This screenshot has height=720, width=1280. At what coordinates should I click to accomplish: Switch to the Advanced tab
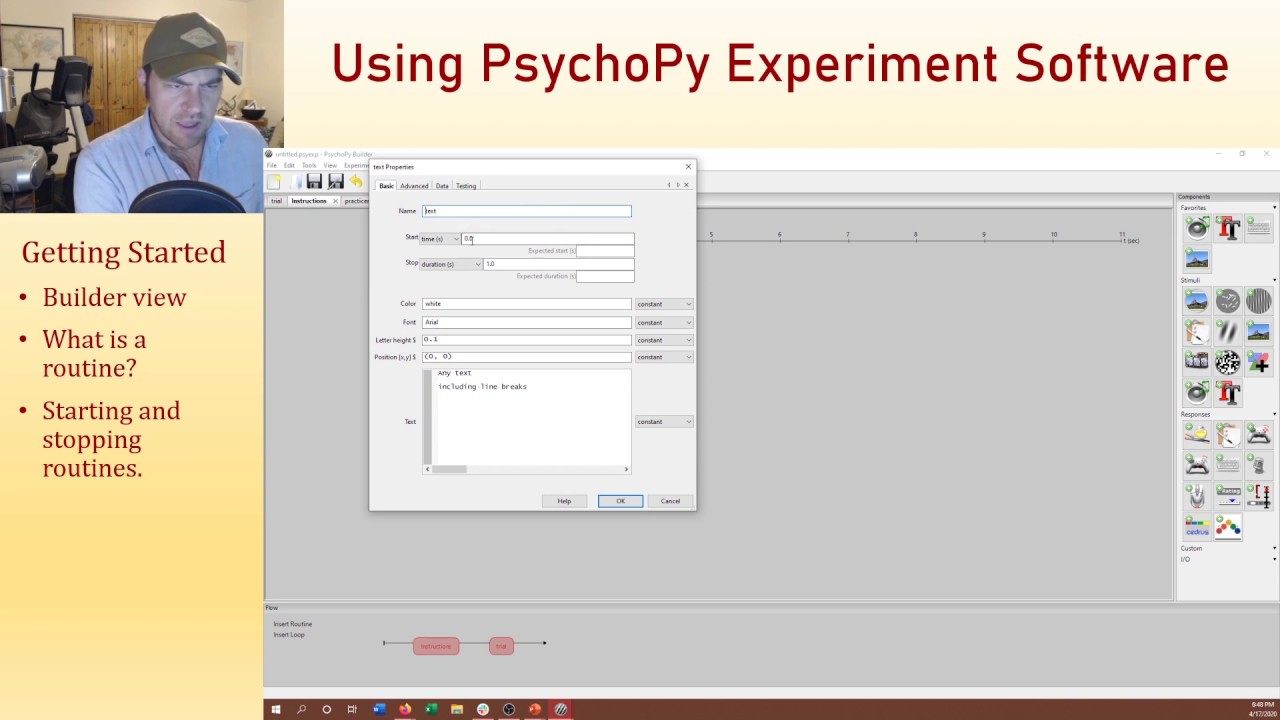414,186
